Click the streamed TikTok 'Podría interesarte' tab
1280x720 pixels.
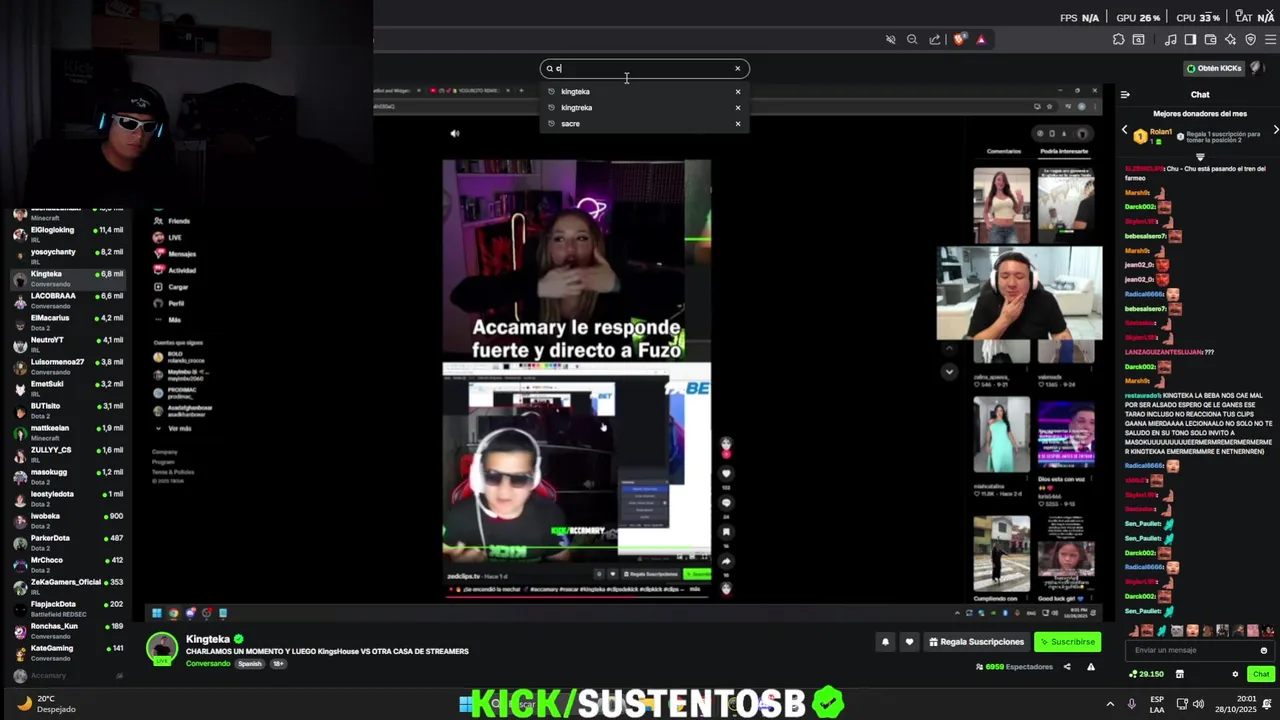pos(1064,151)
